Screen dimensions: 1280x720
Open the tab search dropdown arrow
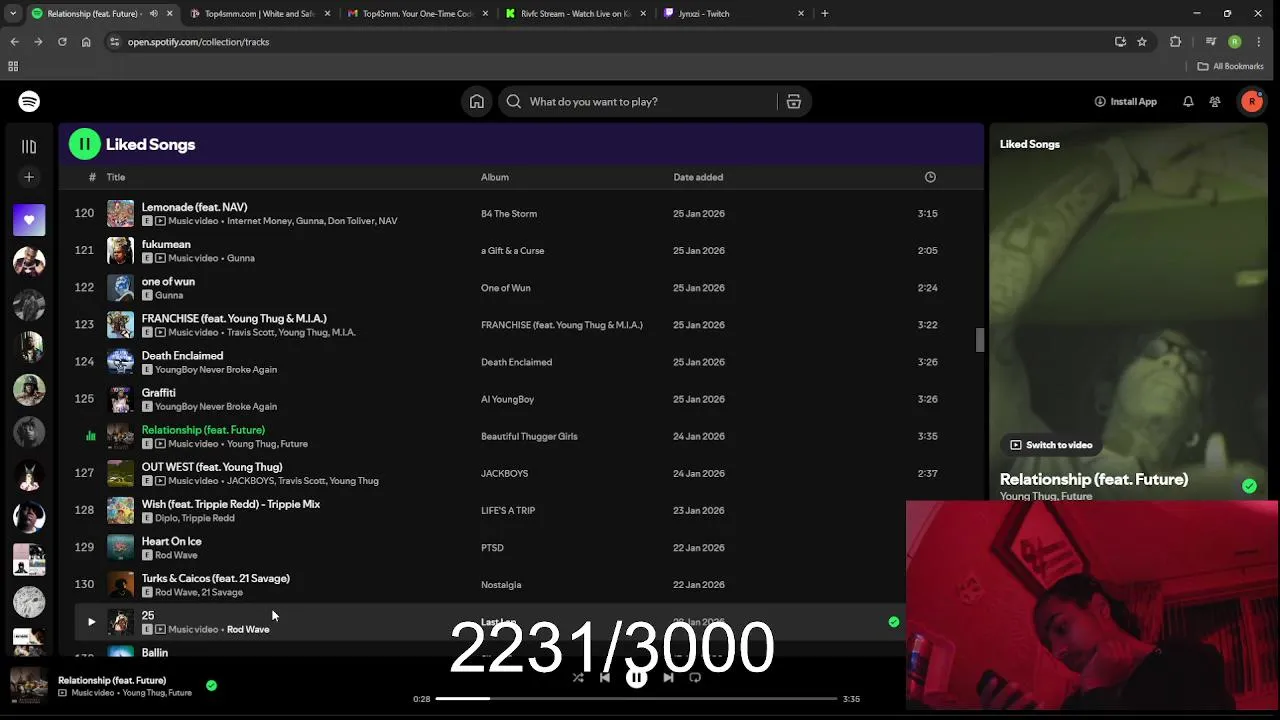[13, 14]
